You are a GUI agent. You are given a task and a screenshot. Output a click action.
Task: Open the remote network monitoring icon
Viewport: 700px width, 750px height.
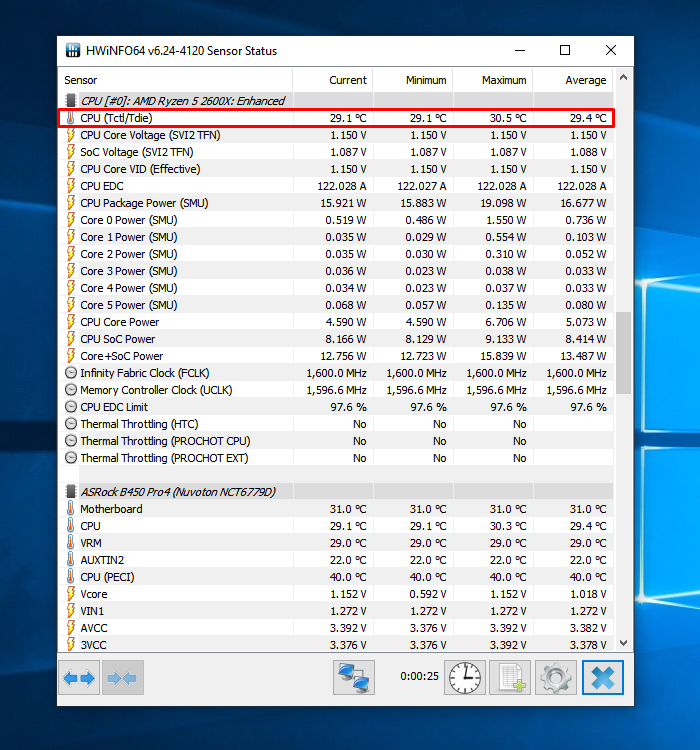[x=353, y=678]
